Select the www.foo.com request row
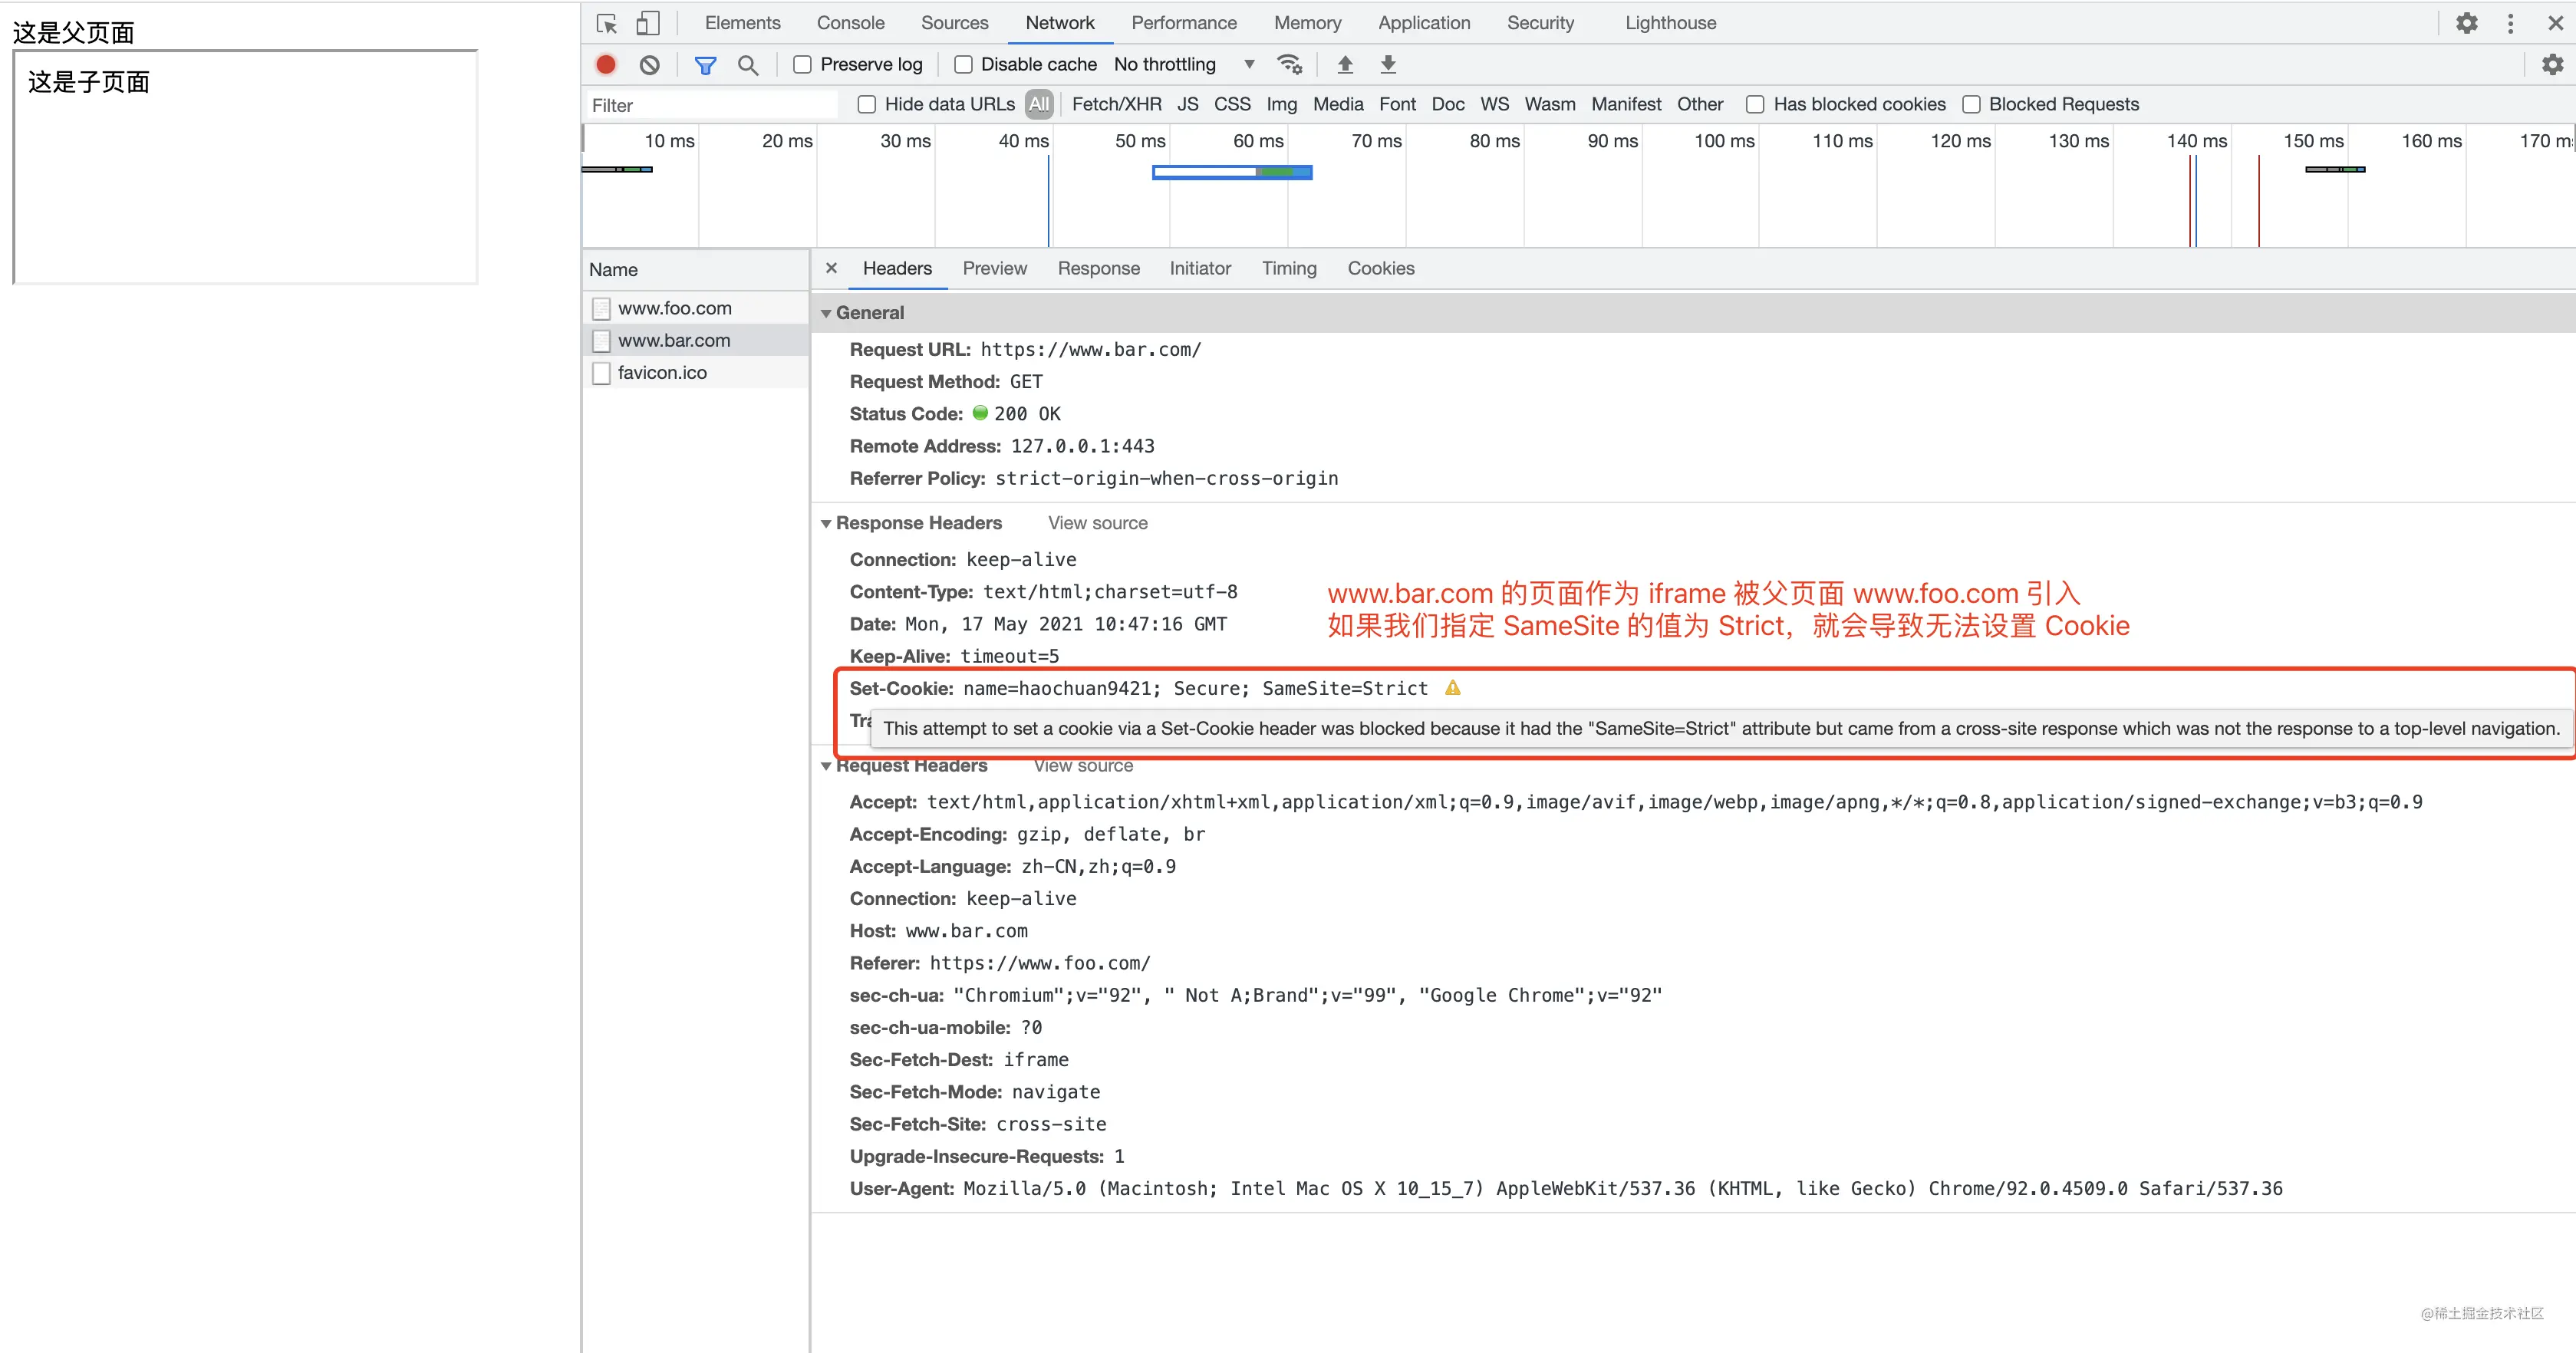This screenshot has width=2576, height=1353. tap(696, 308)
